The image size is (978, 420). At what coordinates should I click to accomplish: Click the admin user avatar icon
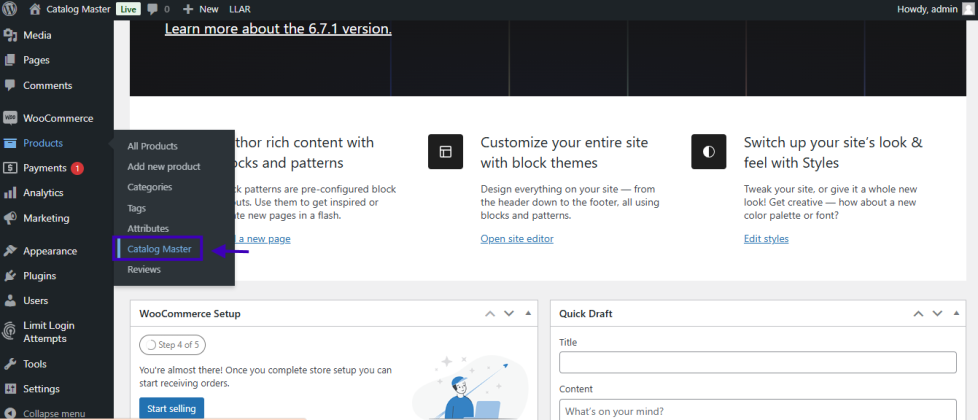coord(966,9)
